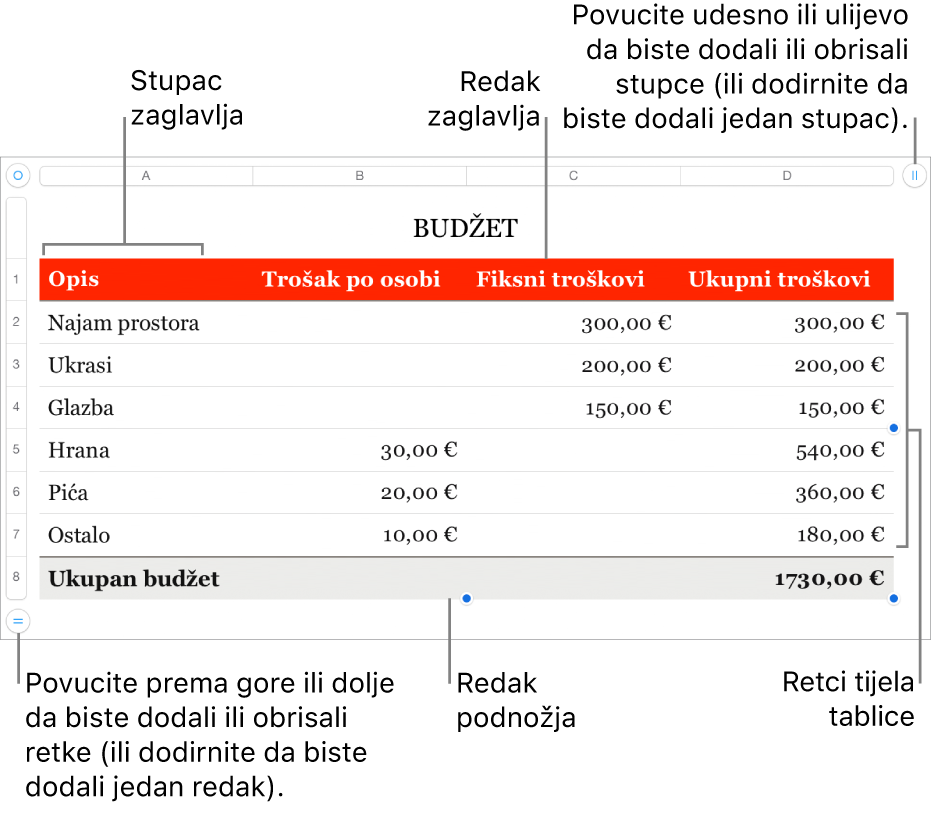This screenshot has width=931, height=814.
Task: Select row 7 number tab
Action: [16, 534]
